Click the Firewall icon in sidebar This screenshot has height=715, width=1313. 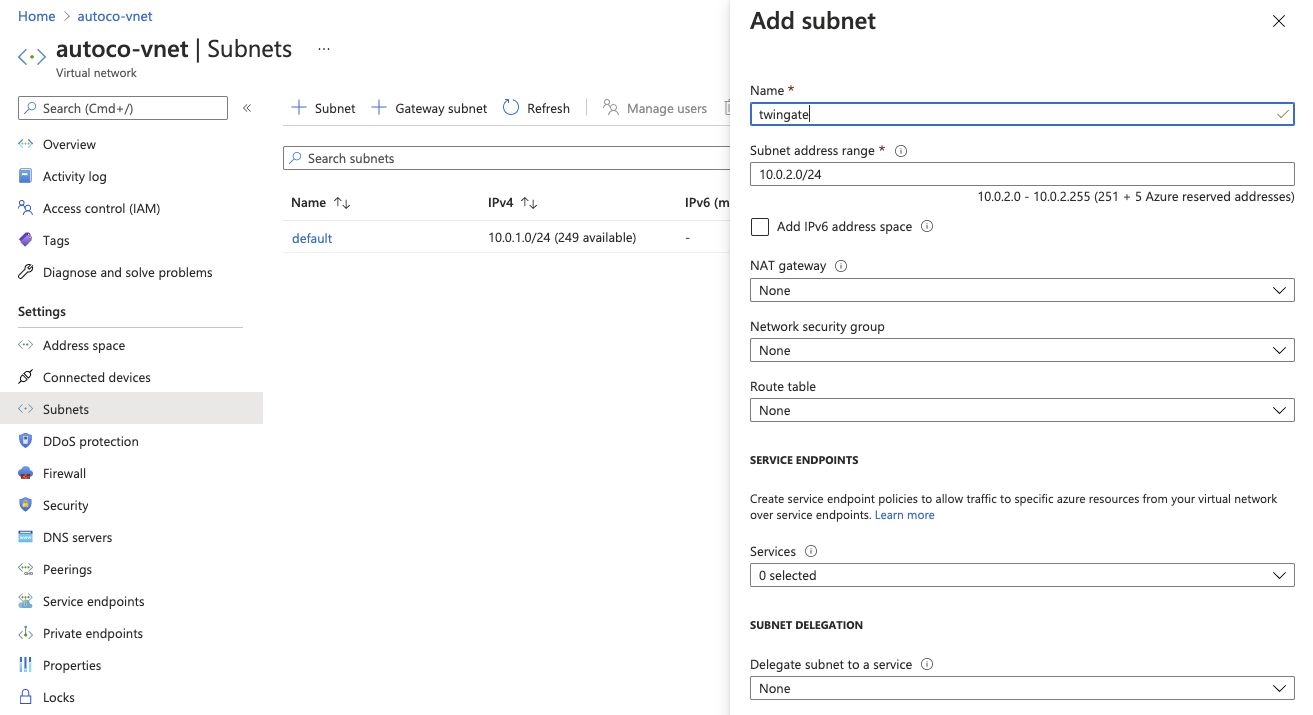pos(26,473)
